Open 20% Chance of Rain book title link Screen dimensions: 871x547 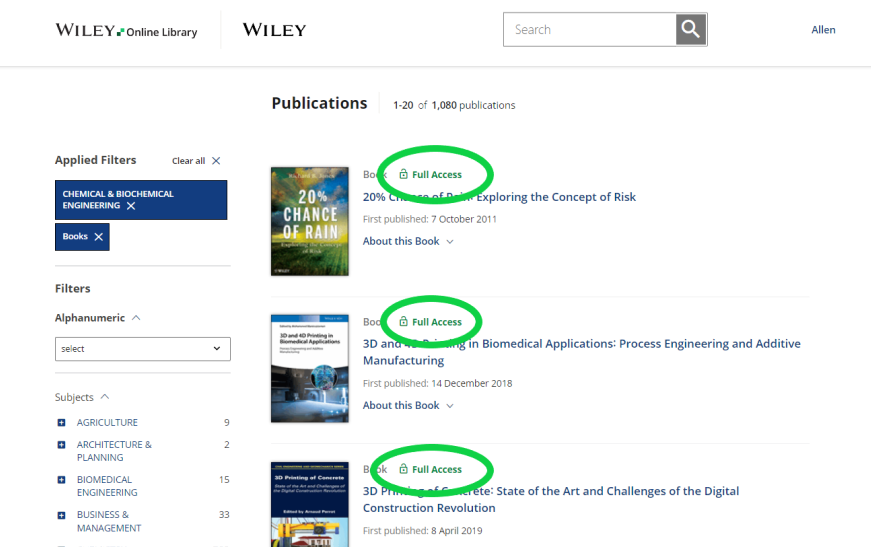click(499, 197)
